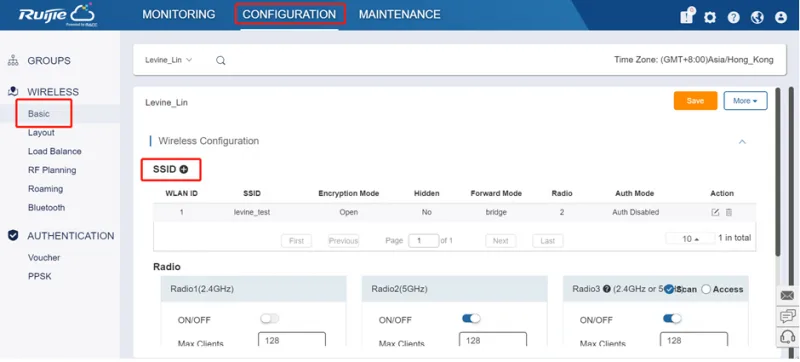Viewport: 800px width, 362px height.
Task: Click the Time Zone Asia/Hong_Kong text
Action: [x=693, y=60]
